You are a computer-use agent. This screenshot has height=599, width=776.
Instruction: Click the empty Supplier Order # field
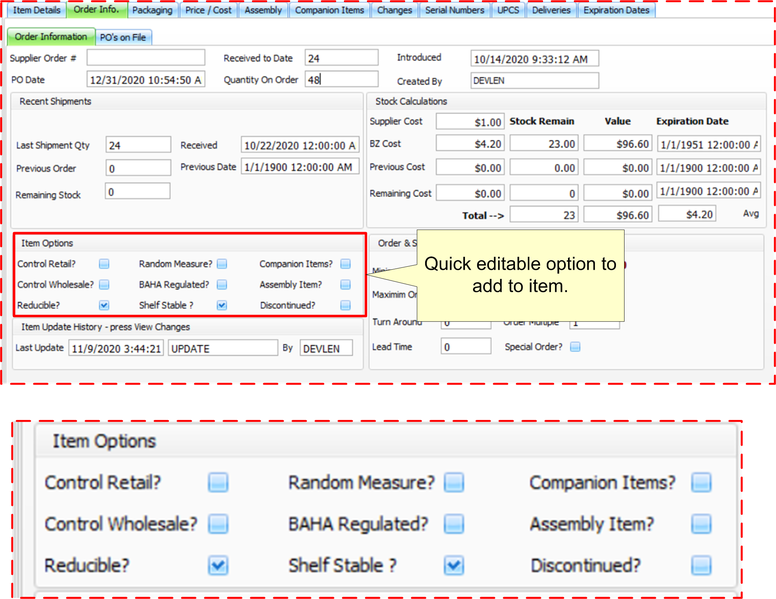146,57
